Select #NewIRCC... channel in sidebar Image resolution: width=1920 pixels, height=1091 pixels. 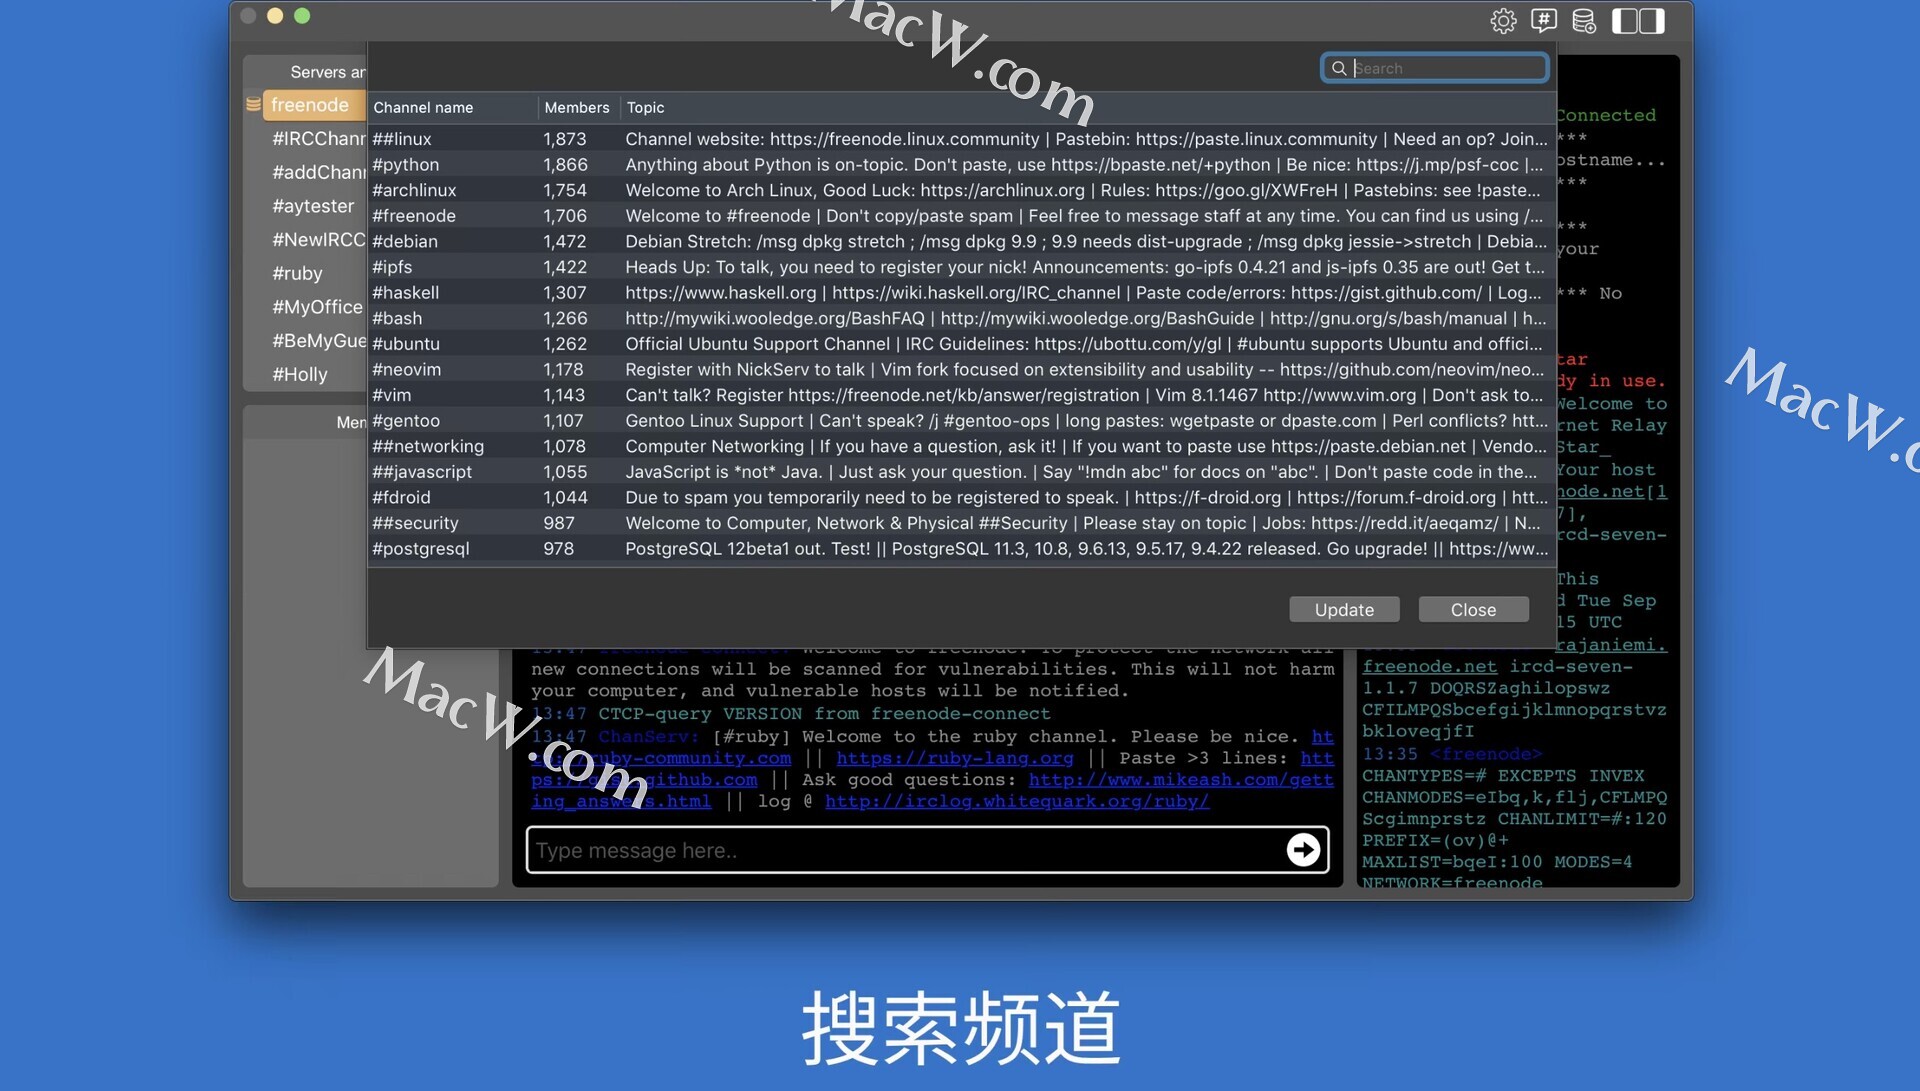[318, 240]
